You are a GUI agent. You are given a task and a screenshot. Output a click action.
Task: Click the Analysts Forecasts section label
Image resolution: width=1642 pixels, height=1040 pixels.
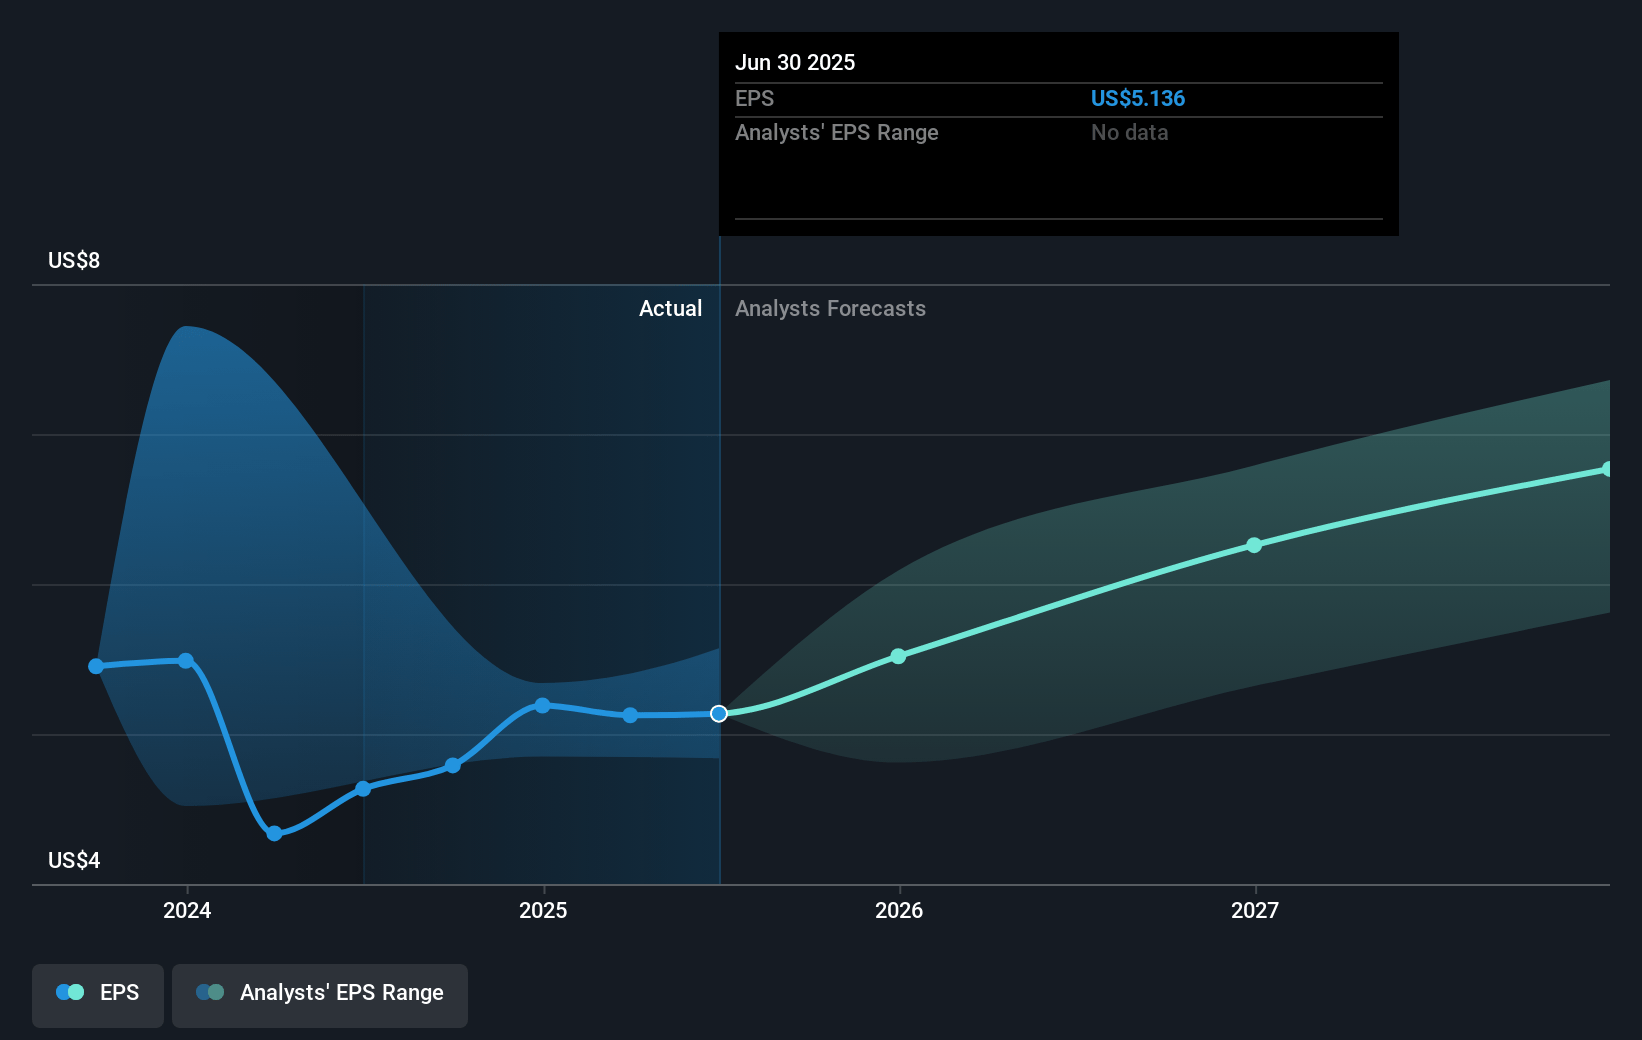831,309
